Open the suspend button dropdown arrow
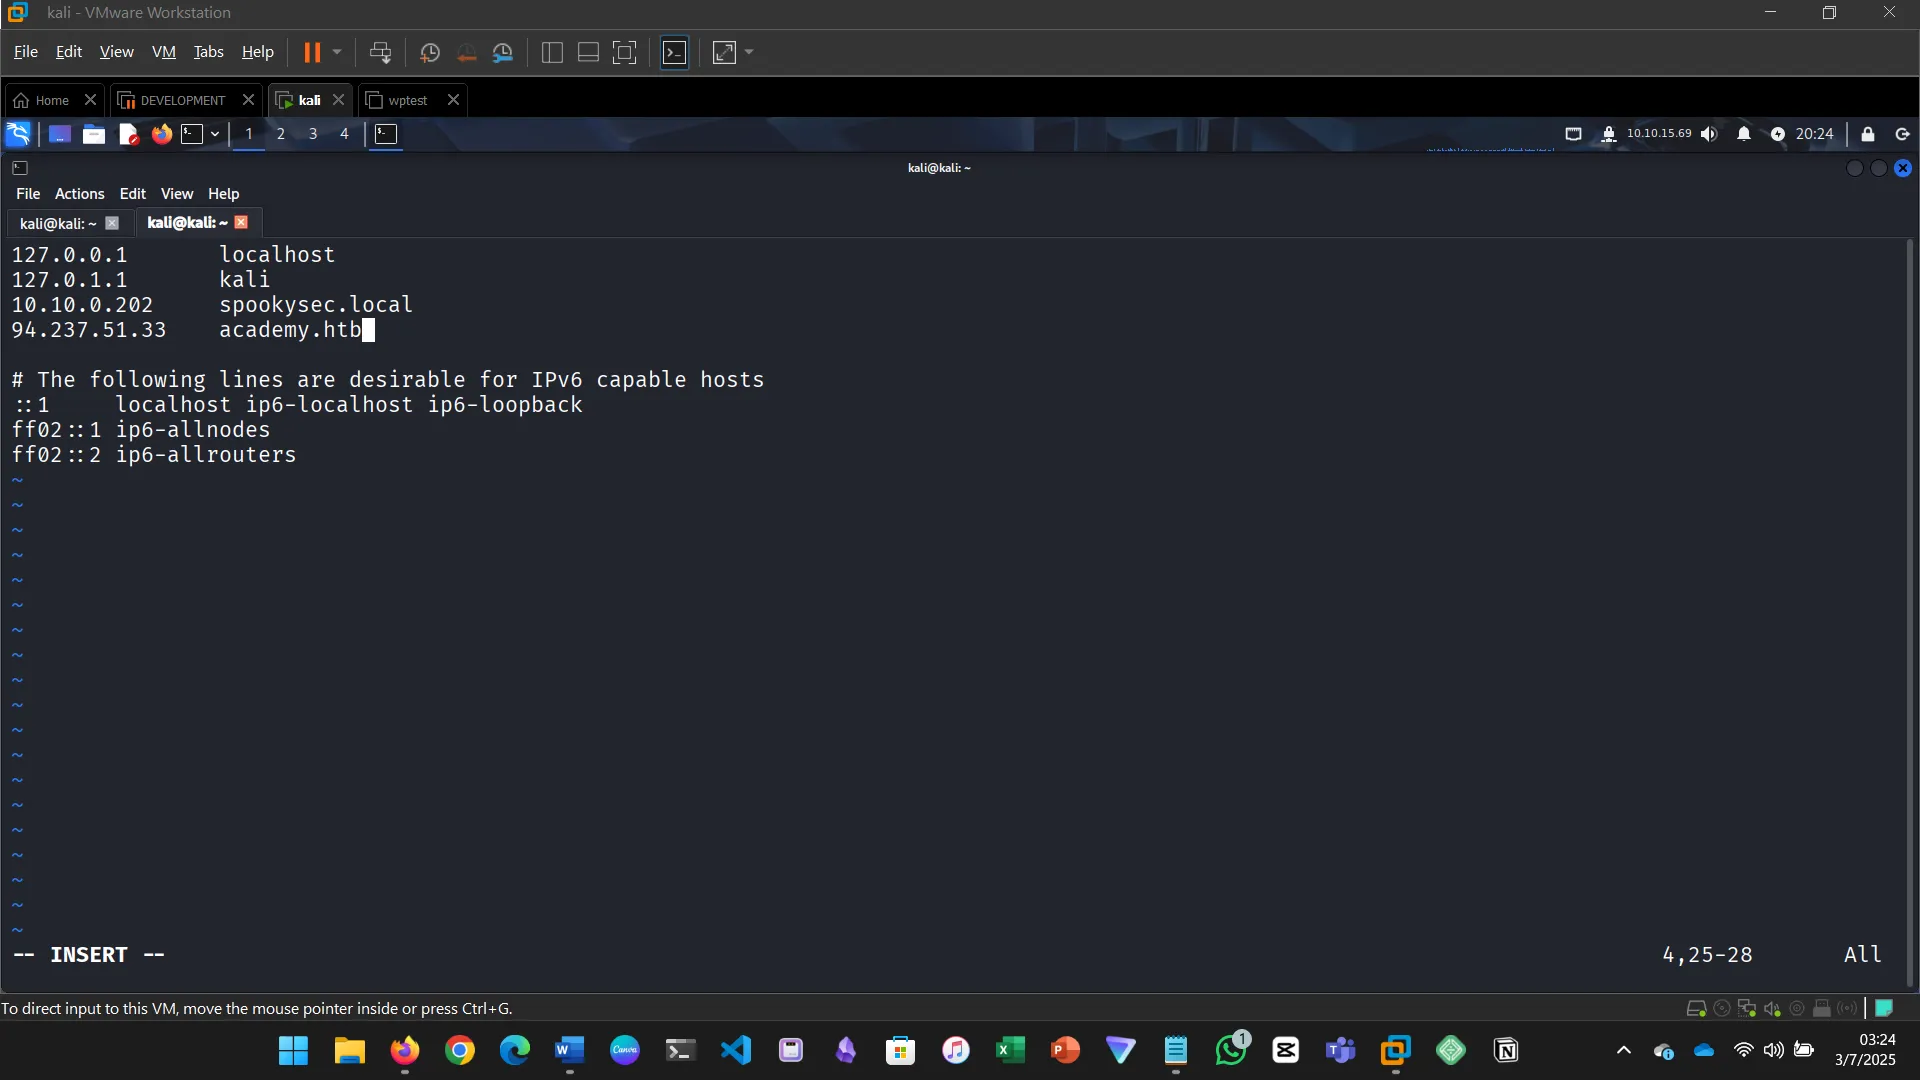The height and width of the screenshot is (1080, 1920). [x=337, y=52]
